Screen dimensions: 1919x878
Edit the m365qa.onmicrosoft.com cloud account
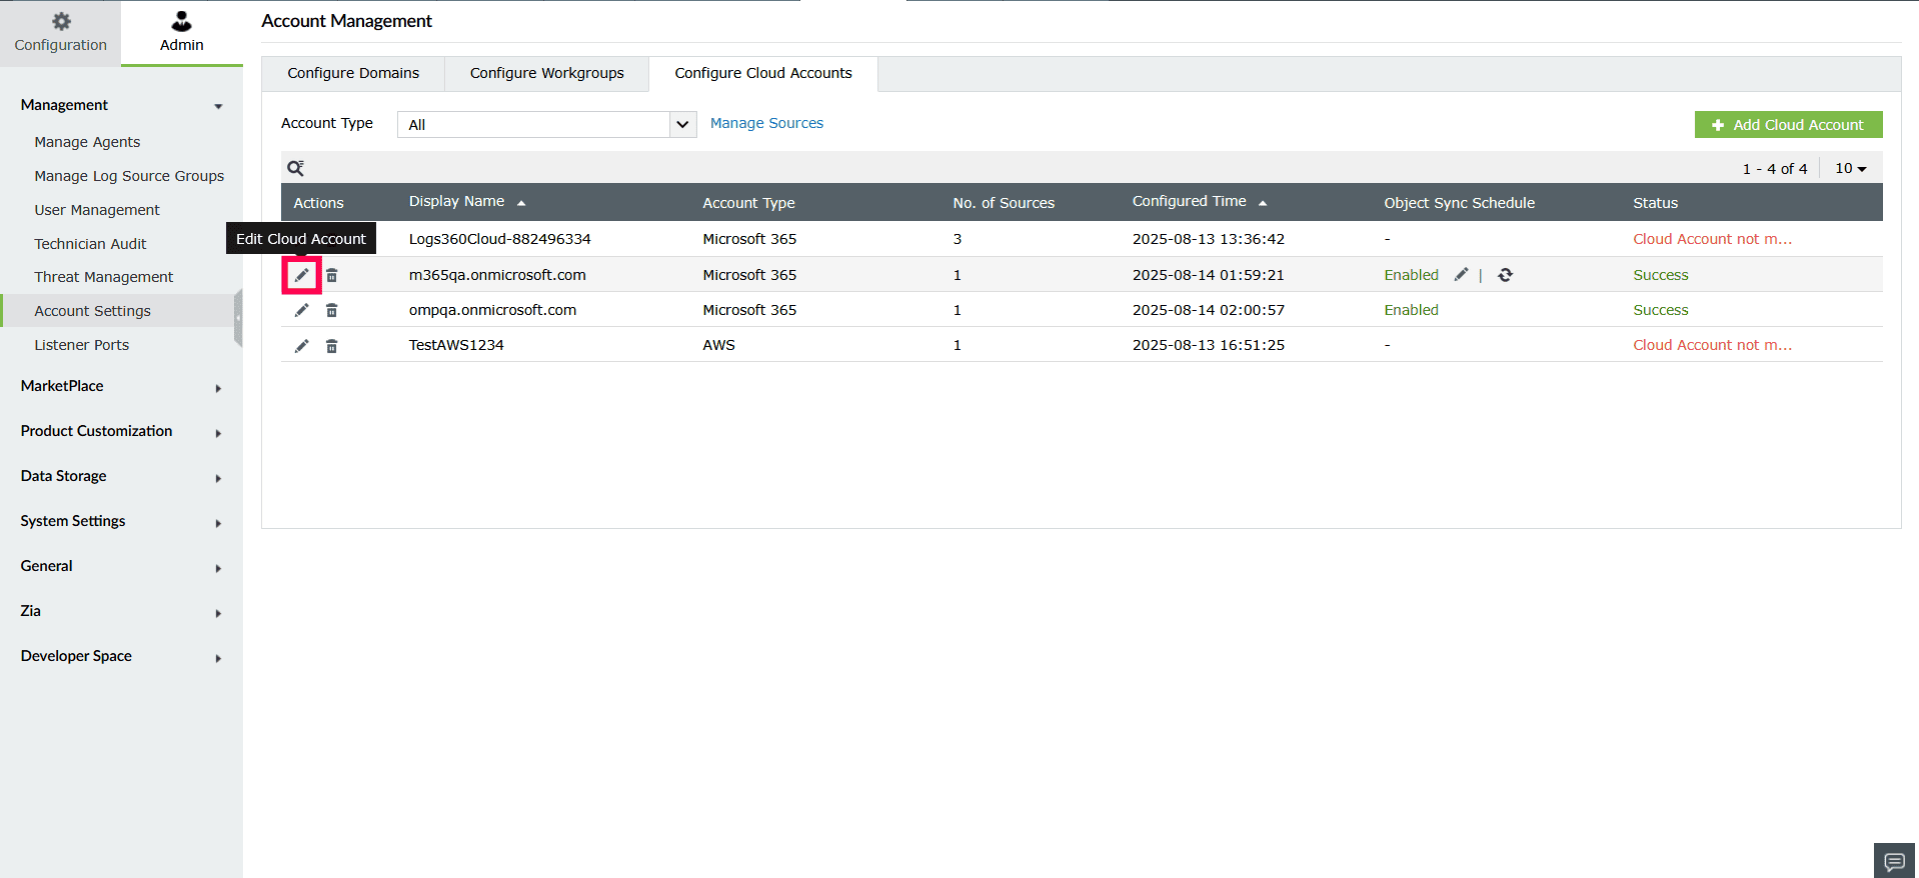pos(301,275)
